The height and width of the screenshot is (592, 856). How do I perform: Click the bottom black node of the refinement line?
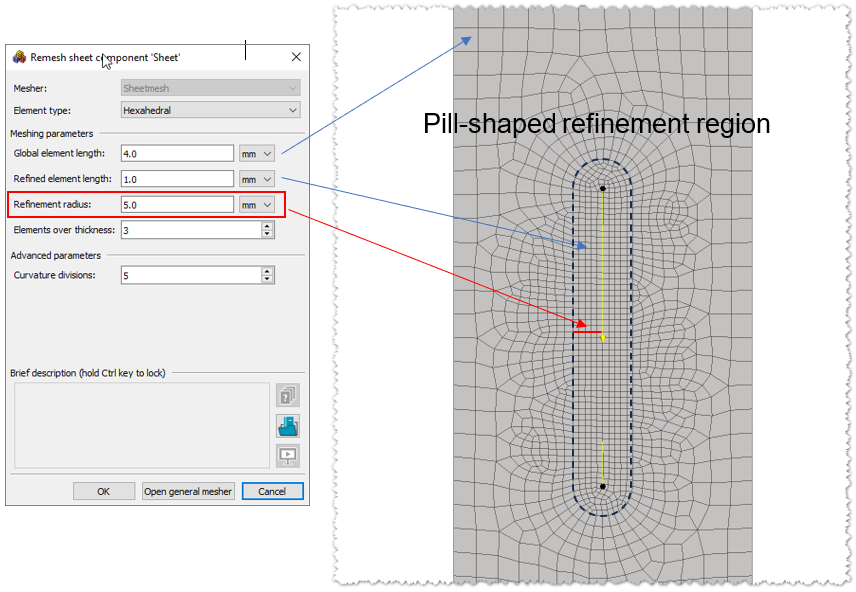(x=603, y=486)
